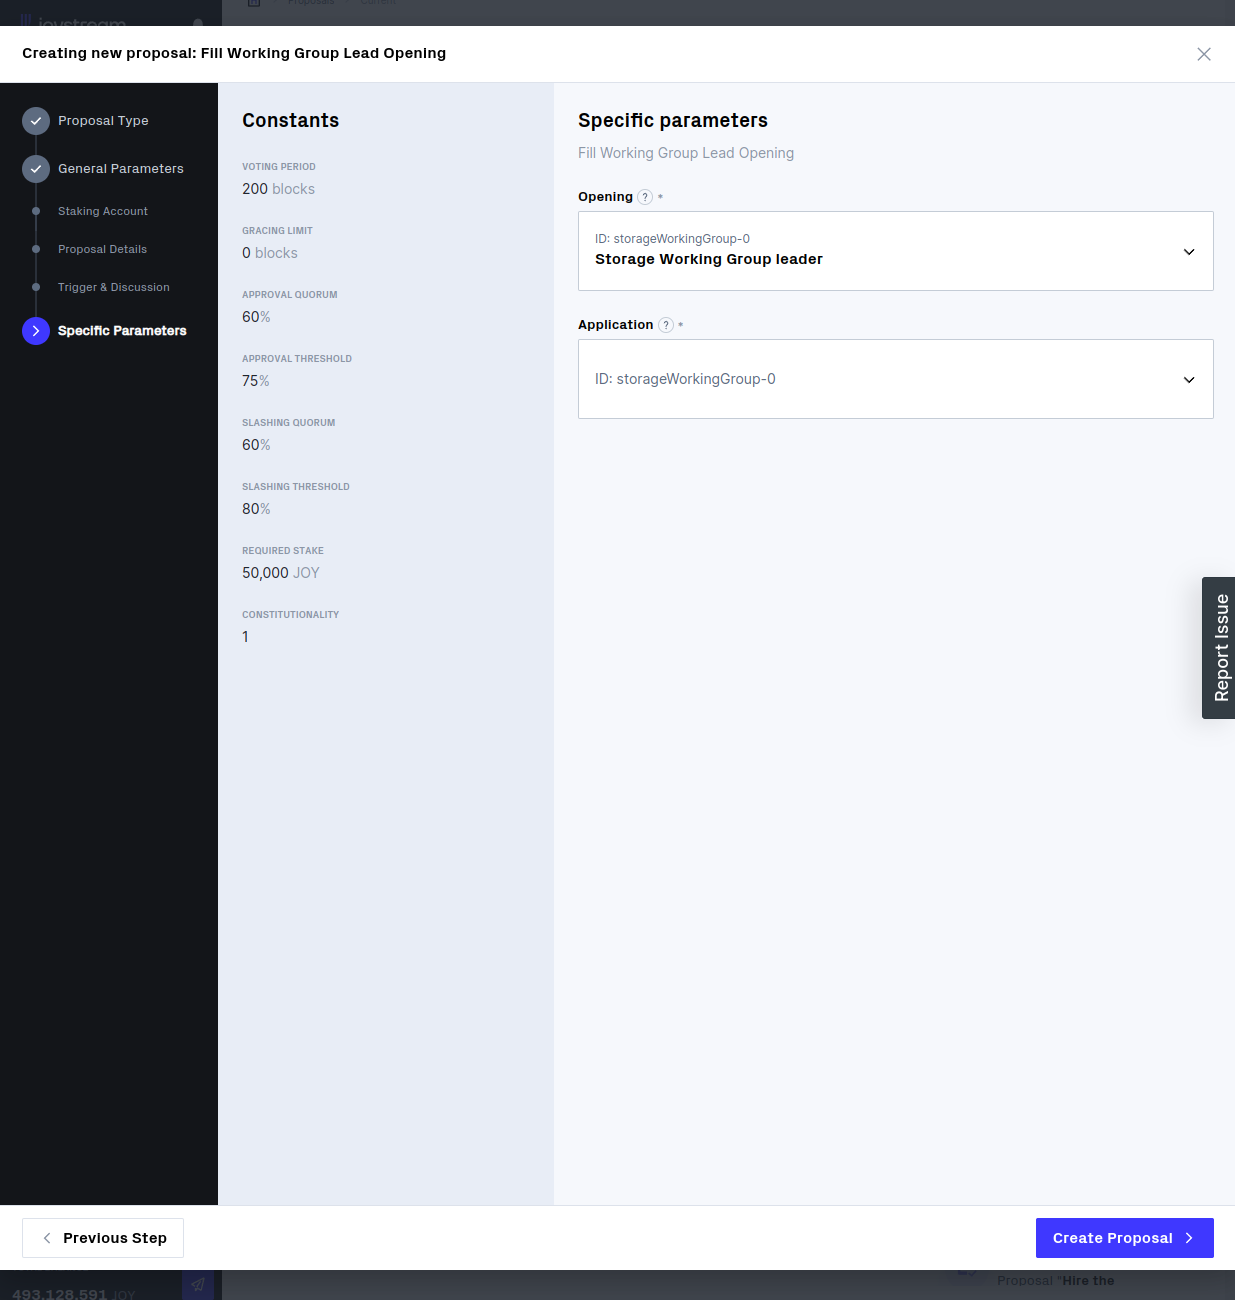This screenshot has height=1300, width=1235.
Task: Select the Staking Account step
Action: 102,211
